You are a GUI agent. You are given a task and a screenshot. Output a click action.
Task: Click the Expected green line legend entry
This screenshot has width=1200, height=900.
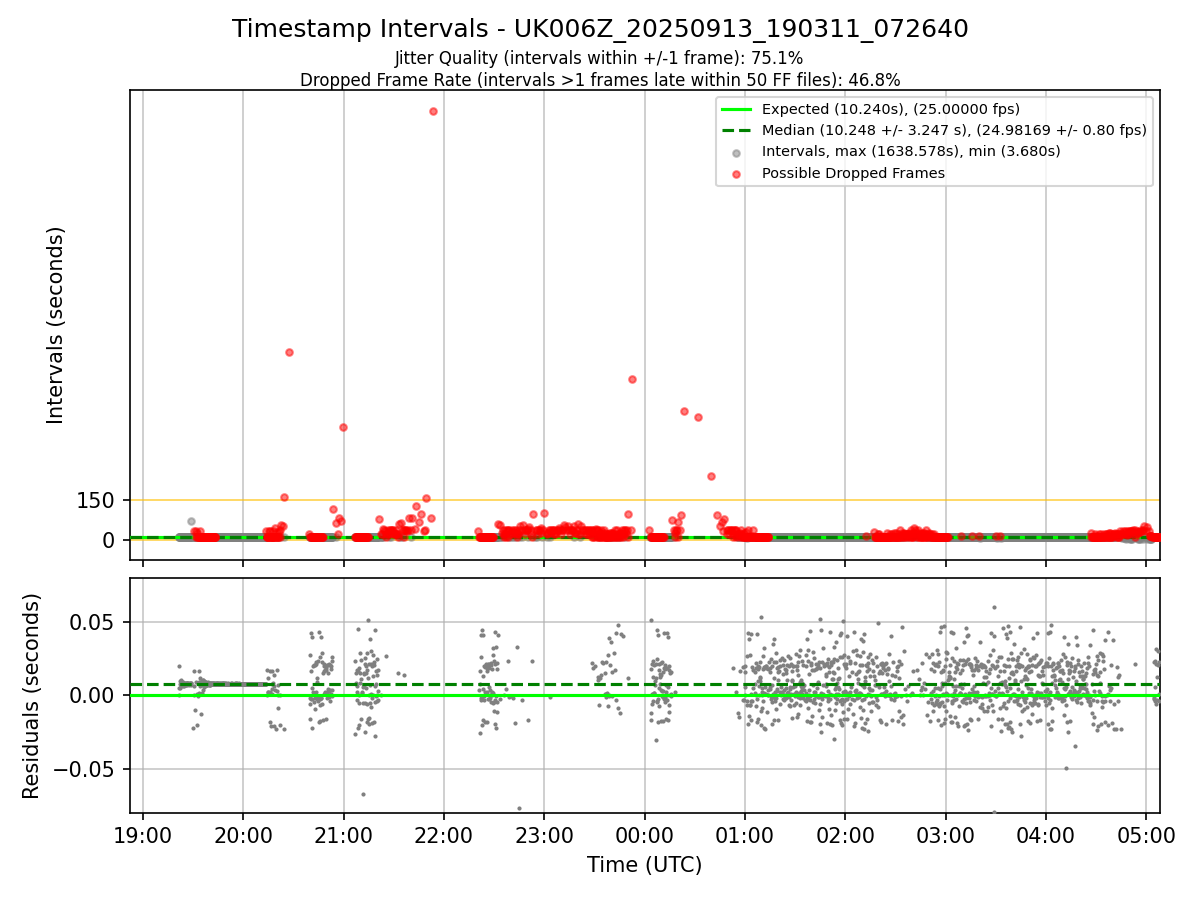pyautogui.click(x=870, y=109)
